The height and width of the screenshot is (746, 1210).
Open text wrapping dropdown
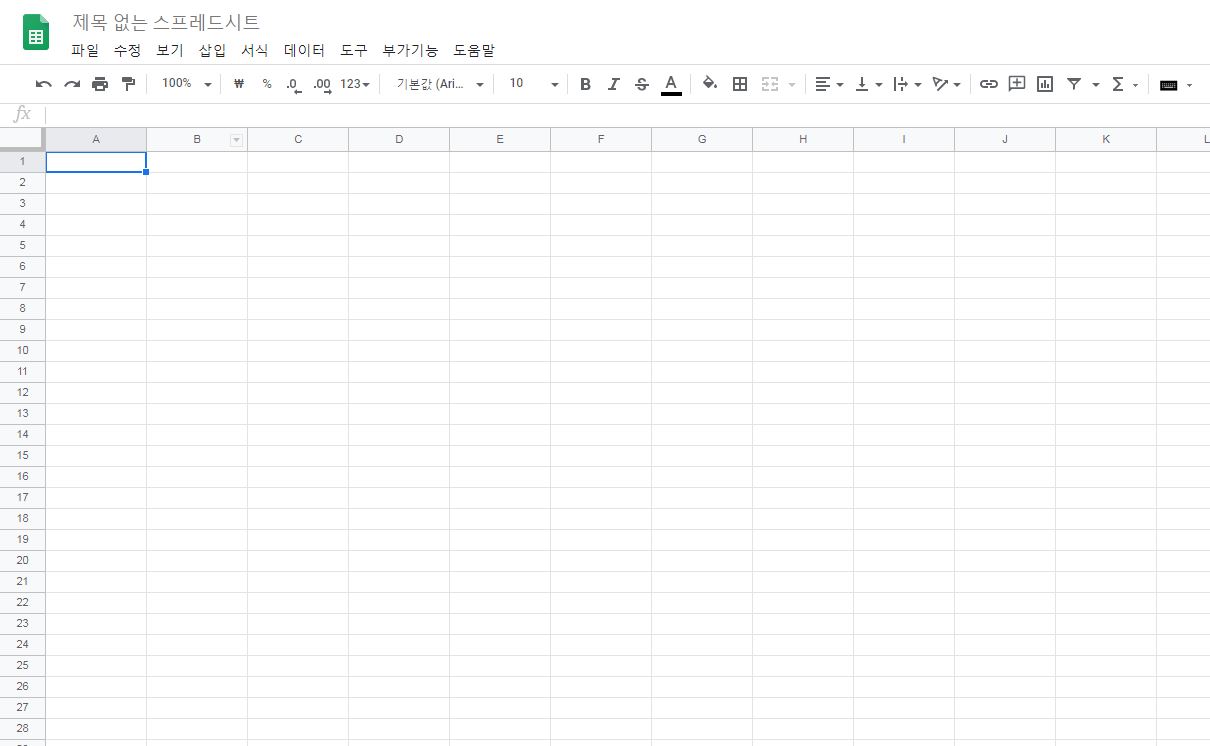click(907, 84)
